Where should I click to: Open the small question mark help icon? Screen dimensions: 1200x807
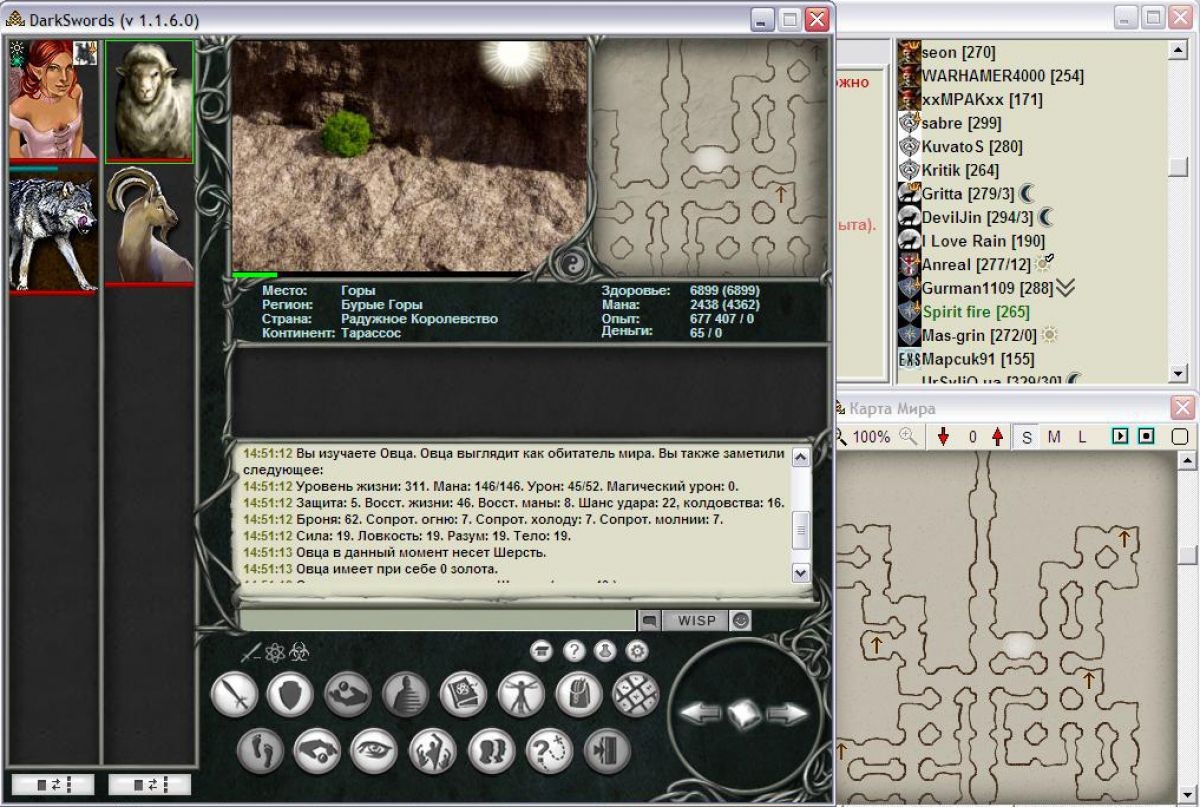[x=574, y=651]
